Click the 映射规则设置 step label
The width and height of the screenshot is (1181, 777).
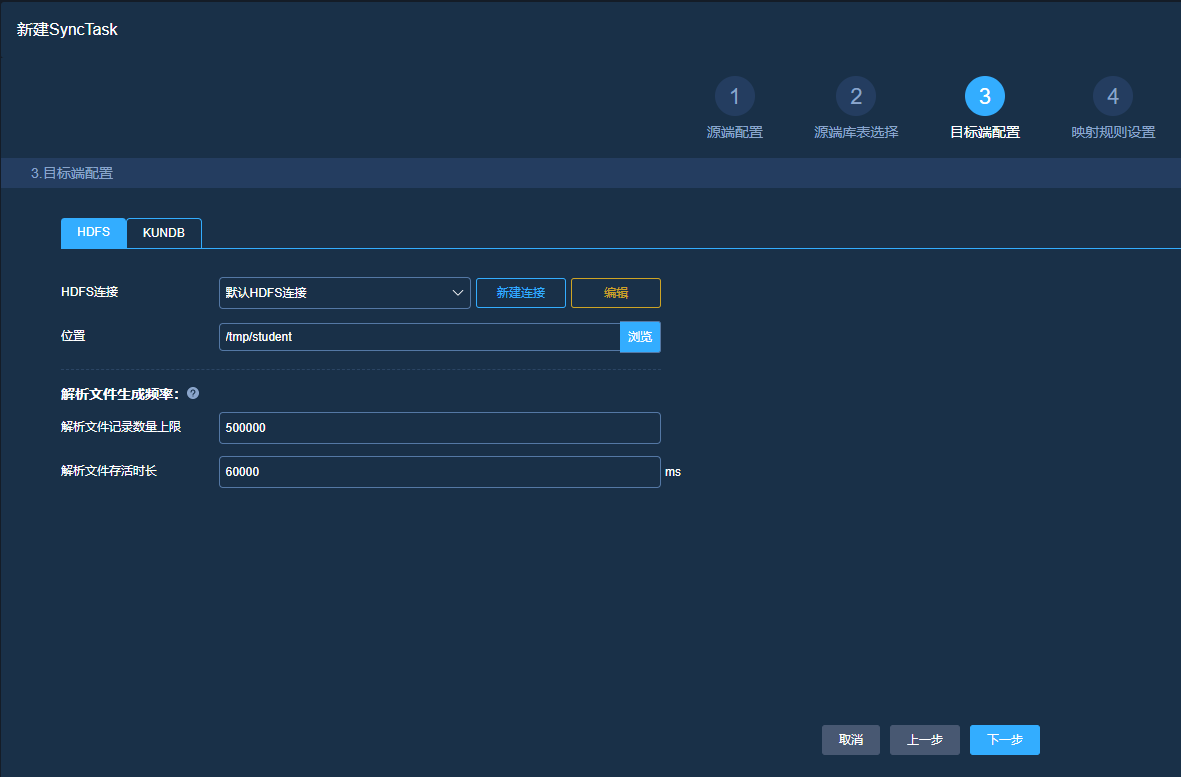coord(1113,132)
